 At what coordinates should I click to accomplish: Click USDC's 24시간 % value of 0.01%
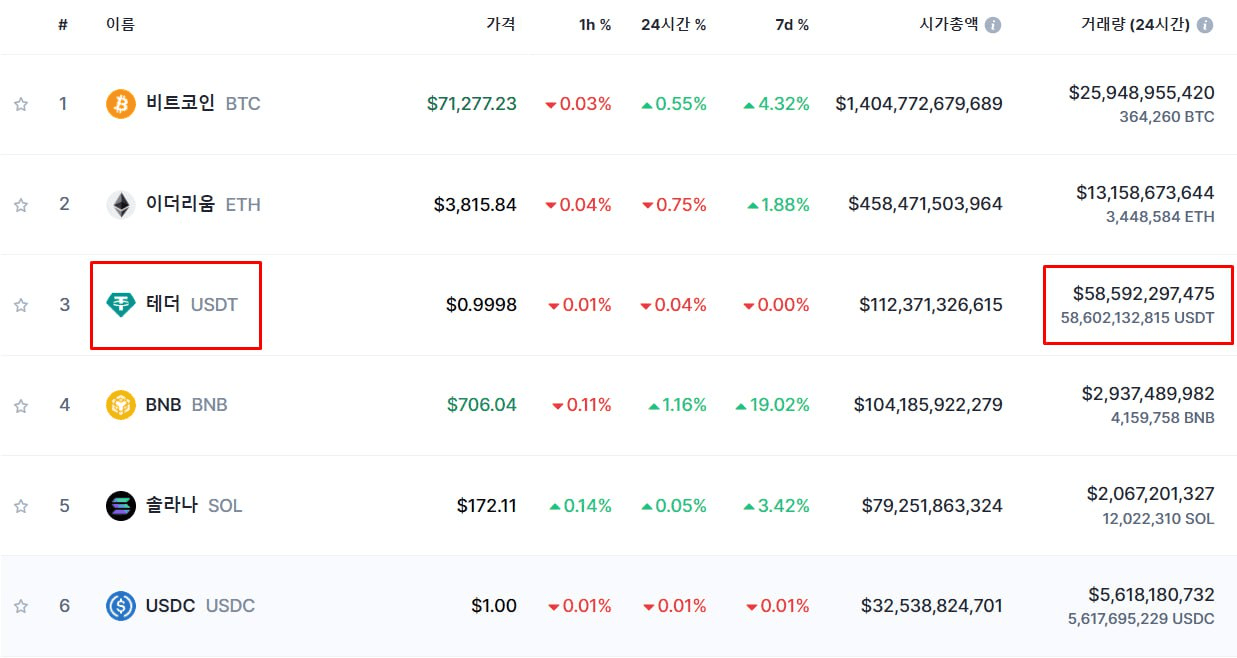click(674, 606)
